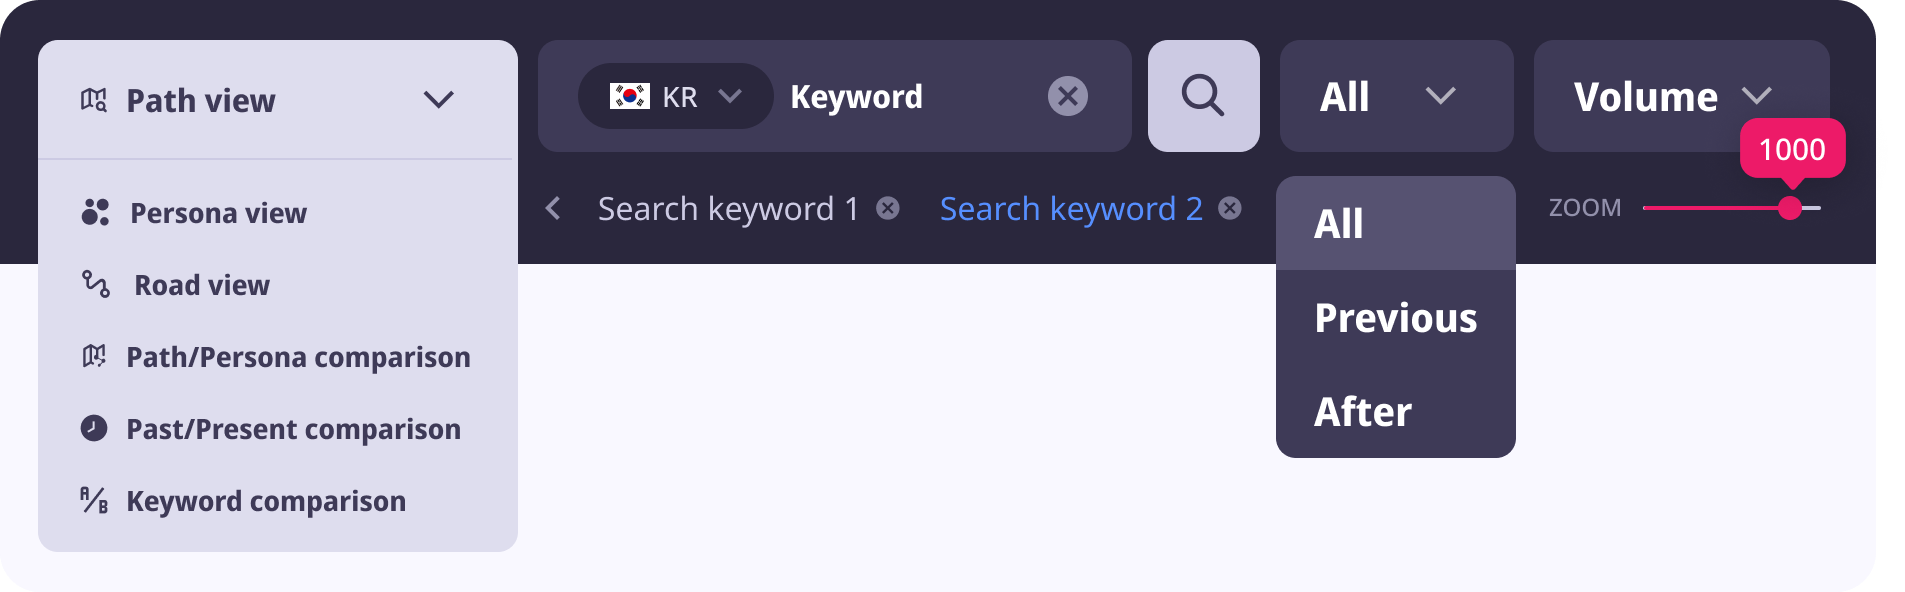Click the magnifying glass search button
Screen dimensions: 1905x592
[1203, 96]
